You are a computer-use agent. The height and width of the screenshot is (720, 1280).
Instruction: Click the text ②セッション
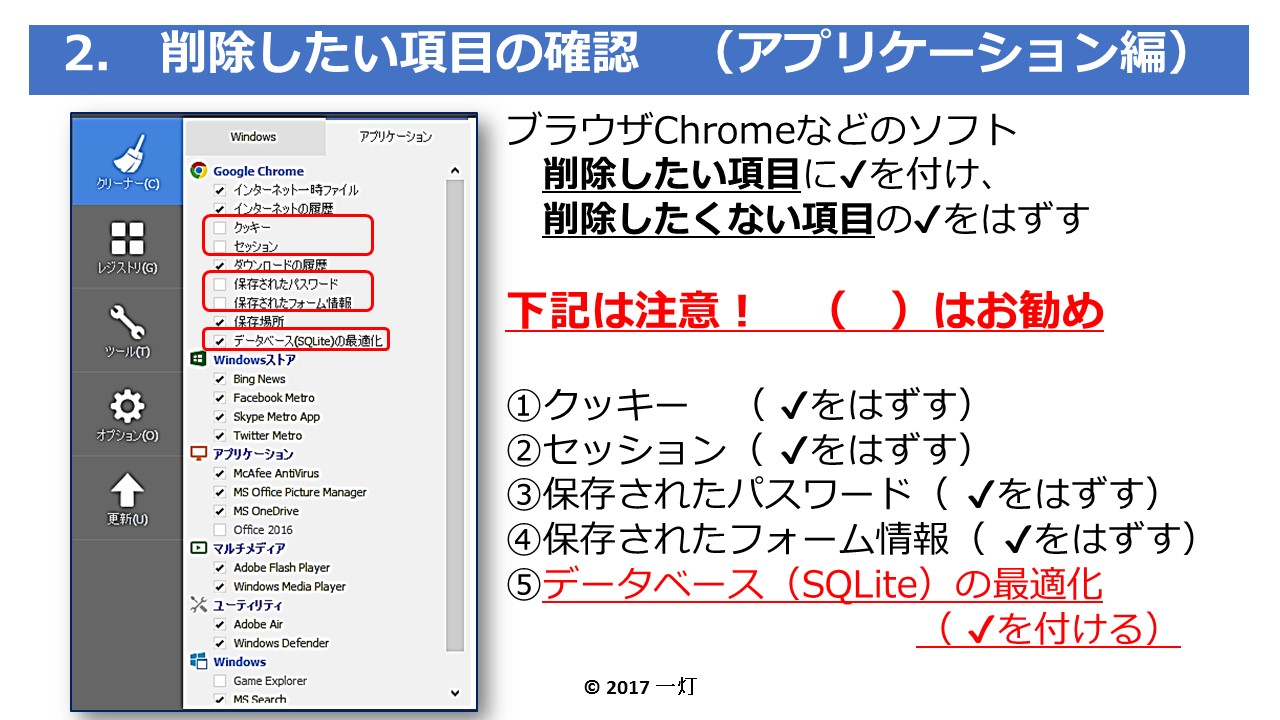615,450
